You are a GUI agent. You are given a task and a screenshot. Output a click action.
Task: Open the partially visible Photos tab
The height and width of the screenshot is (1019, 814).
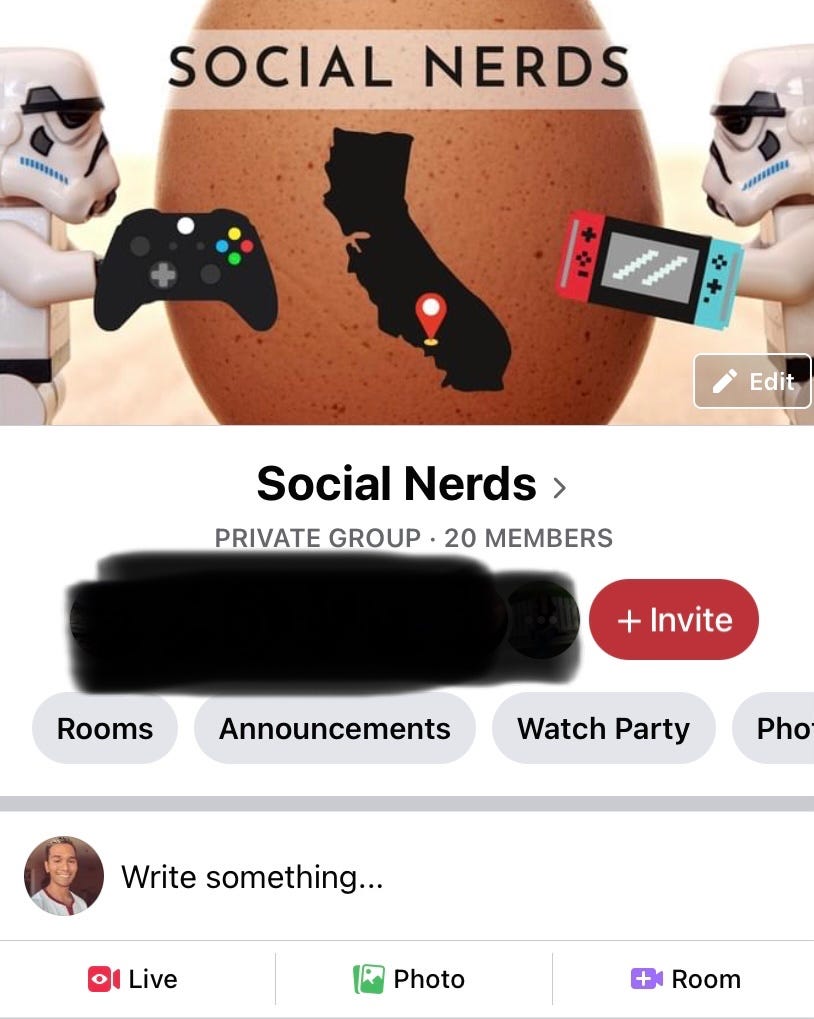[773, 728]
